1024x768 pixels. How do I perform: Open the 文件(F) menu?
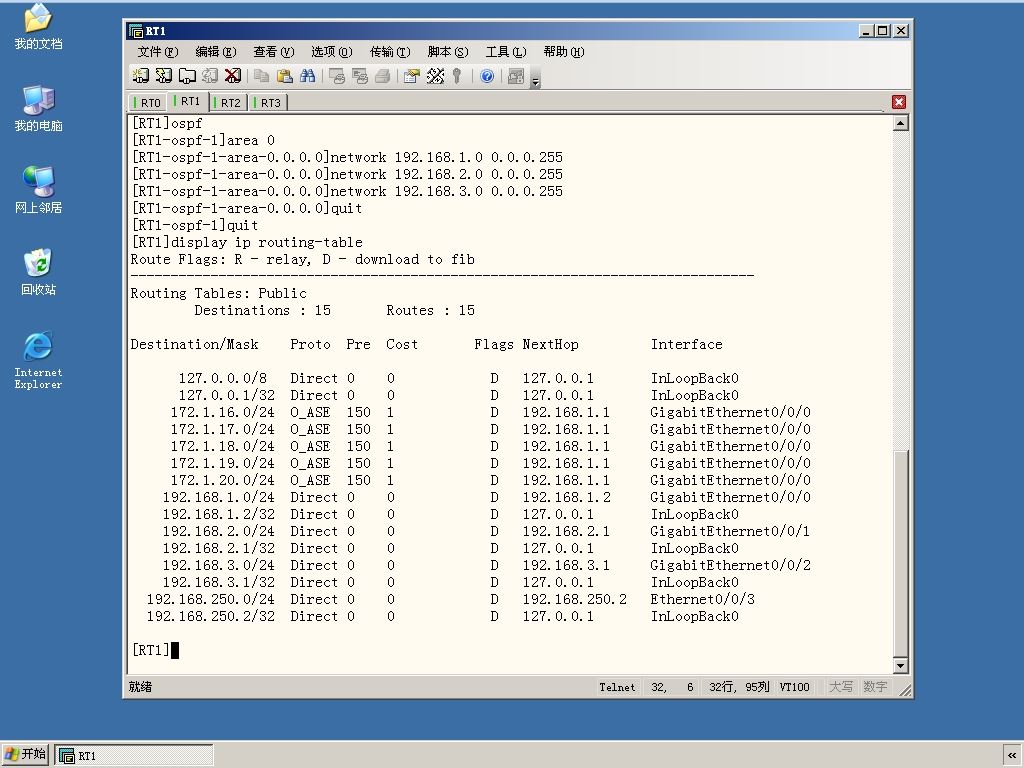[157, 52]
